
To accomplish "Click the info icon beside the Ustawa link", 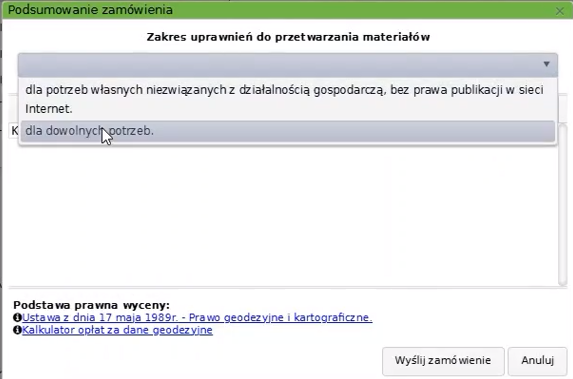I will pos(17,317).
